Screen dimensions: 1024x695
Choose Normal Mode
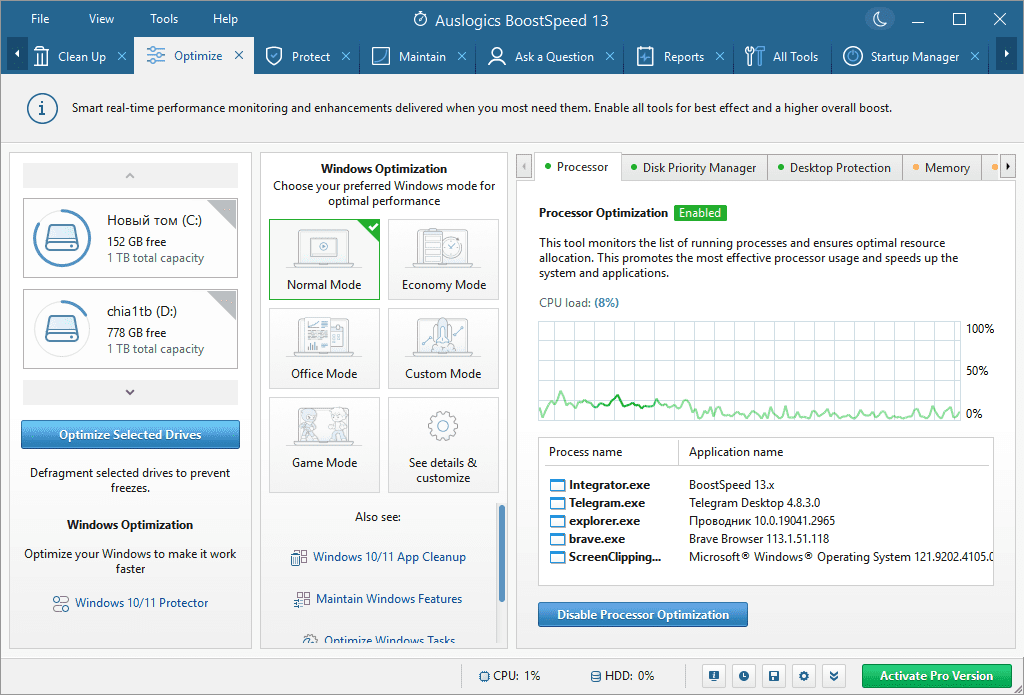(324, 259)
